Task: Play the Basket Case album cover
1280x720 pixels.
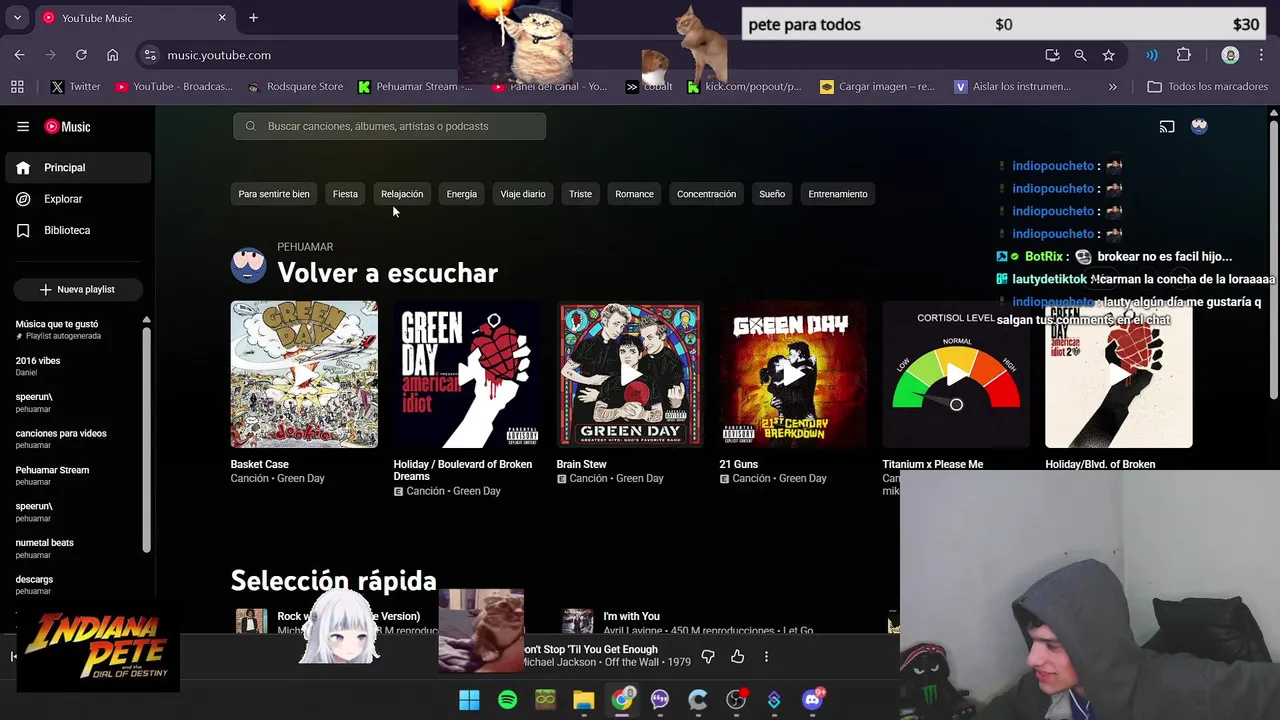Action: (304, 374)
